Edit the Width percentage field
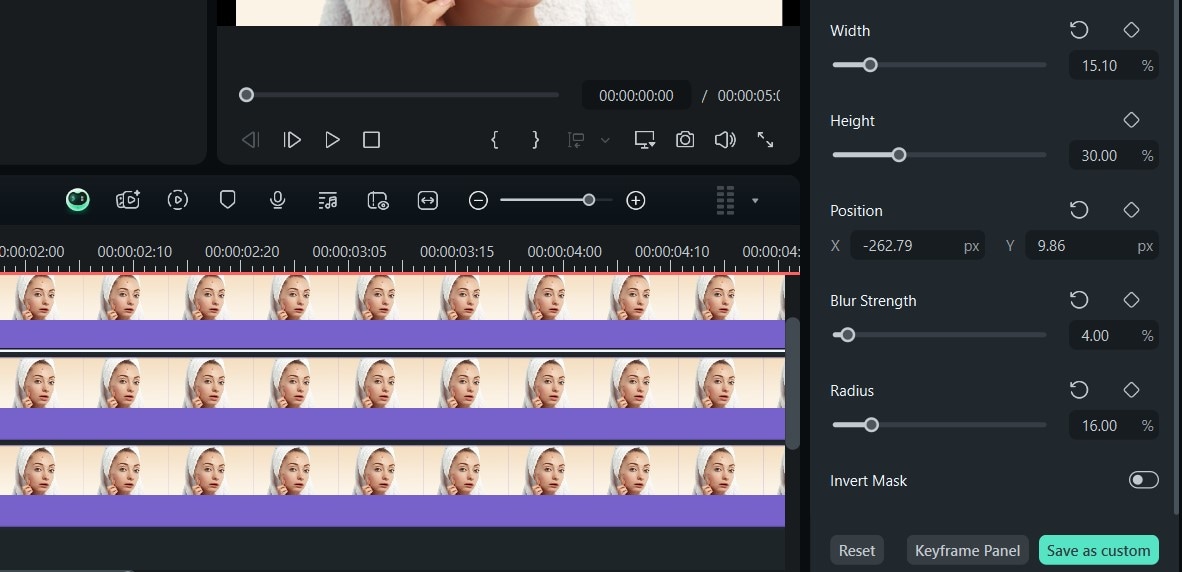Screen dimensions: 1182x572 pos(1113,66)
